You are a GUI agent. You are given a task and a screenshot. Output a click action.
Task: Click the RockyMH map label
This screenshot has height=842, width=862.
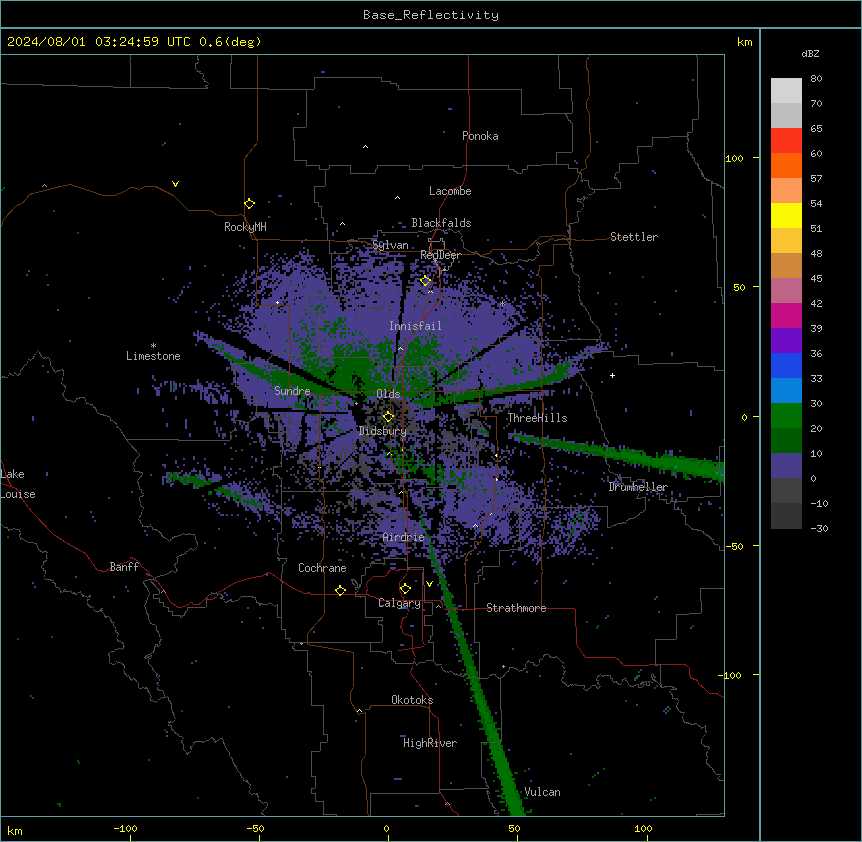245,227
